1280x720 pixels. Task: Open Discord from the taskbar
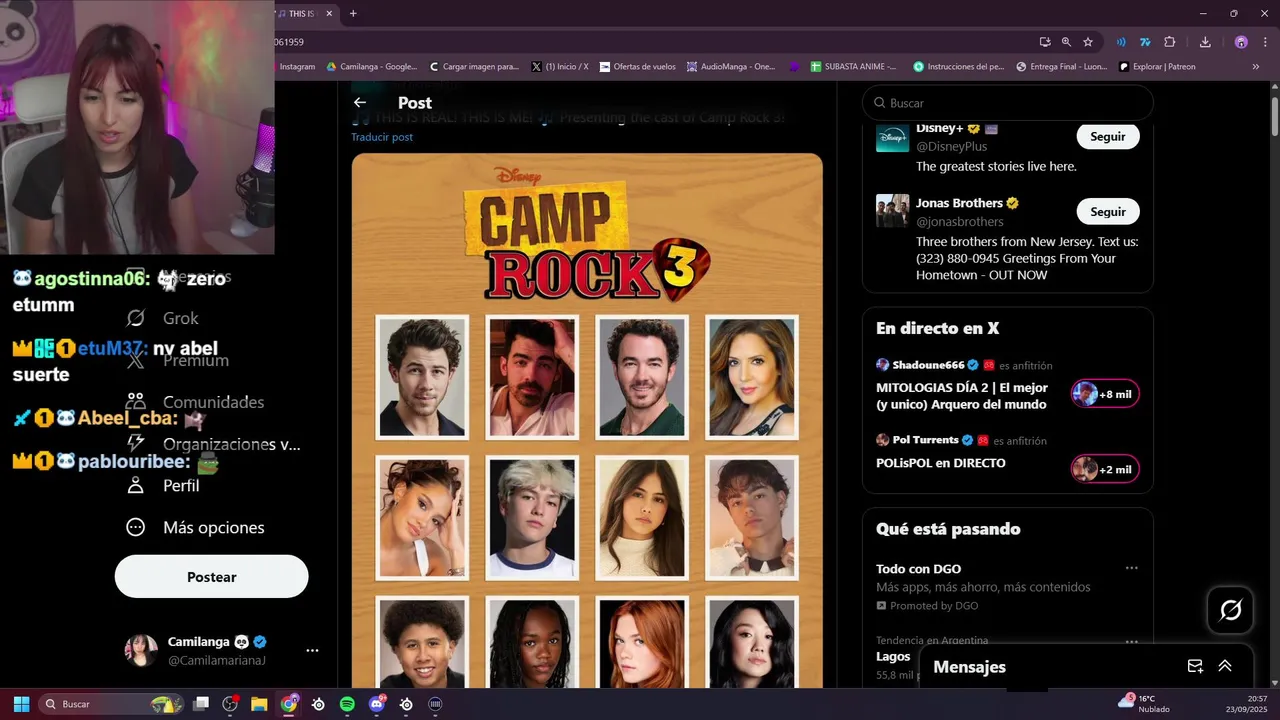coord(377,704)
